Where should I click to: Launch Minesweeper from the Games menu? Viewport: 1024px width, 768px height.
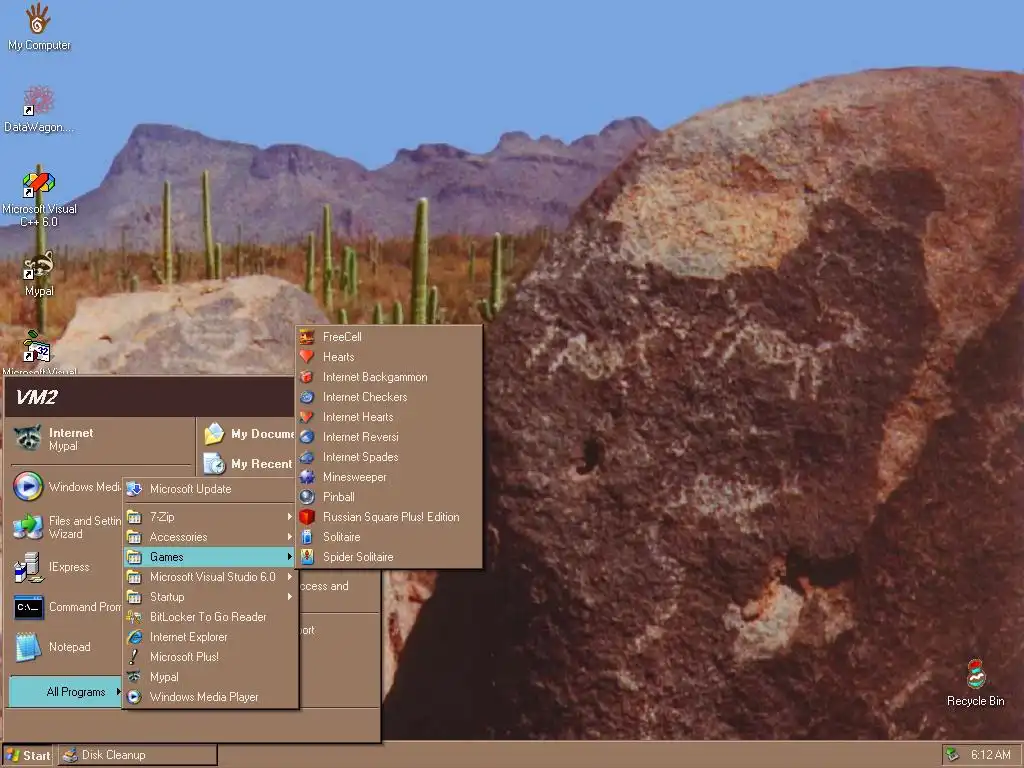tap(389, 477)
